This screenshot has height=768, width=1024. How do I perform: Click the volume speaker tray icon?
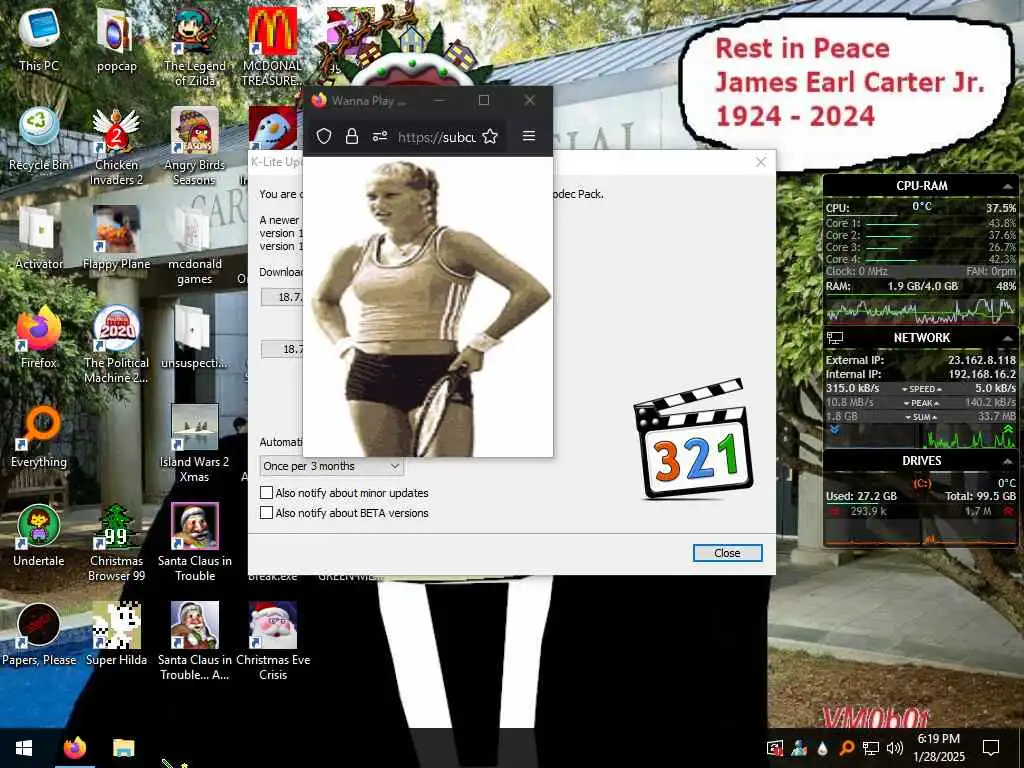click(895, 748)
